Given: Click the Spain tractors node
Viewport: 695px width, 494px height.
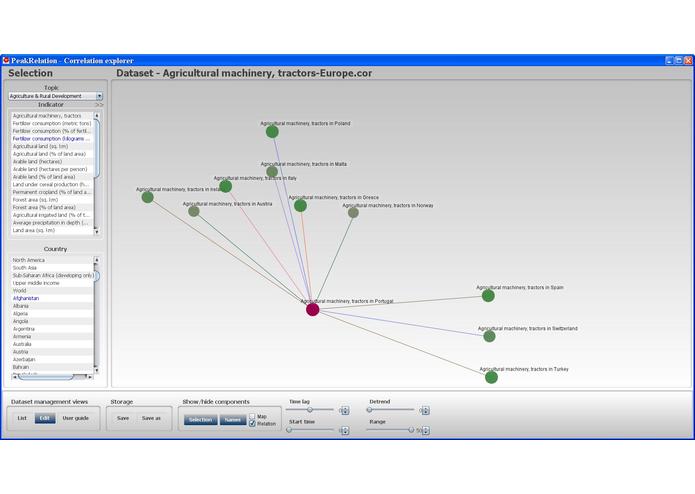Looking at the screenshot, I should (x=488, y=296).
